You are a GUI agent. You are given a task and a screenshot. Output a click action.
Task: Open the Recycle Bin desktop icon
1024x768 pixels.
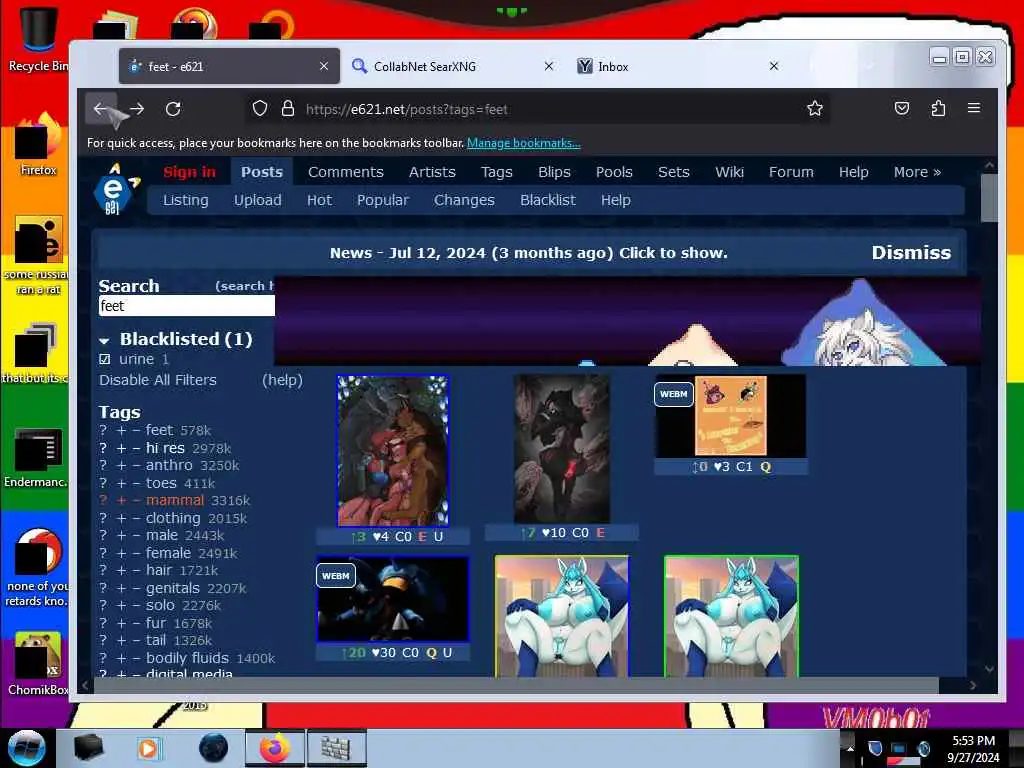point(38,38)
